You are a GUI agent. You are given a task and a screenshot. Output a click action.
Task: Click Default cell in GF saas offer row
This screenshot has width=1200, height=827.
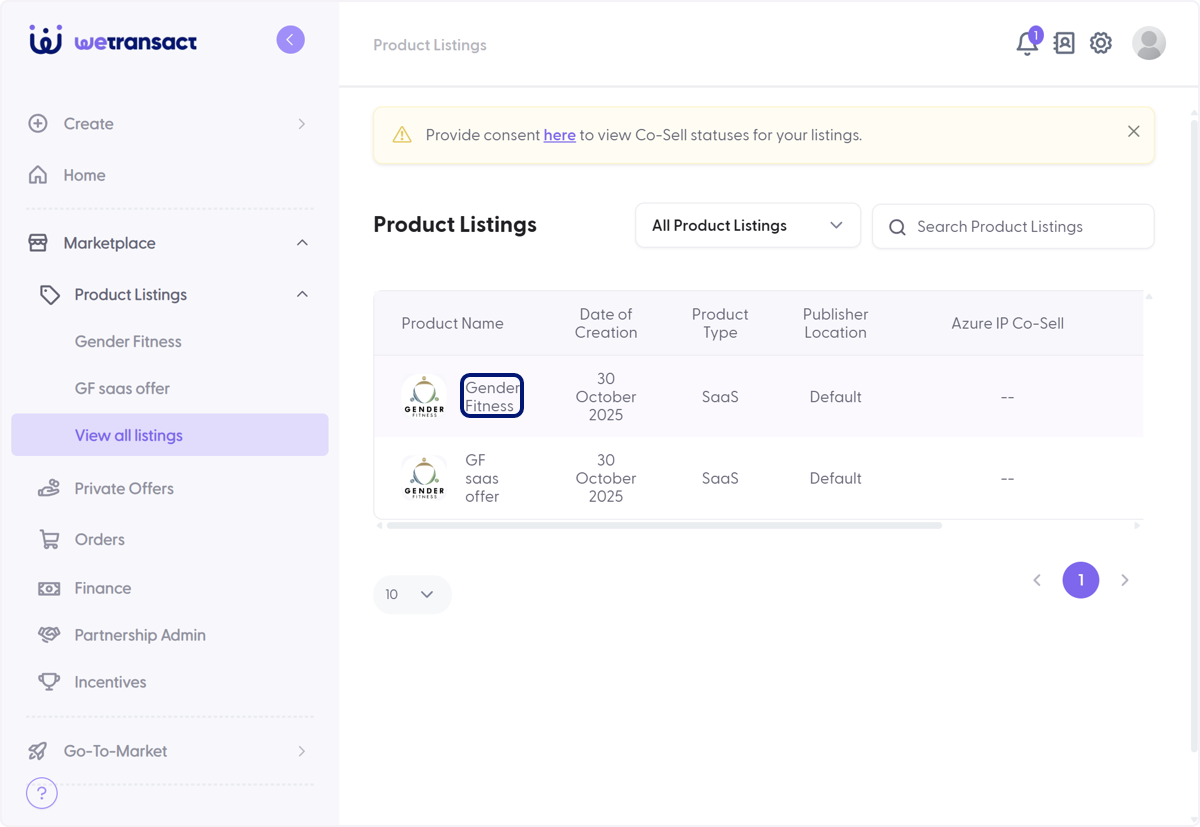click(835, 479)
